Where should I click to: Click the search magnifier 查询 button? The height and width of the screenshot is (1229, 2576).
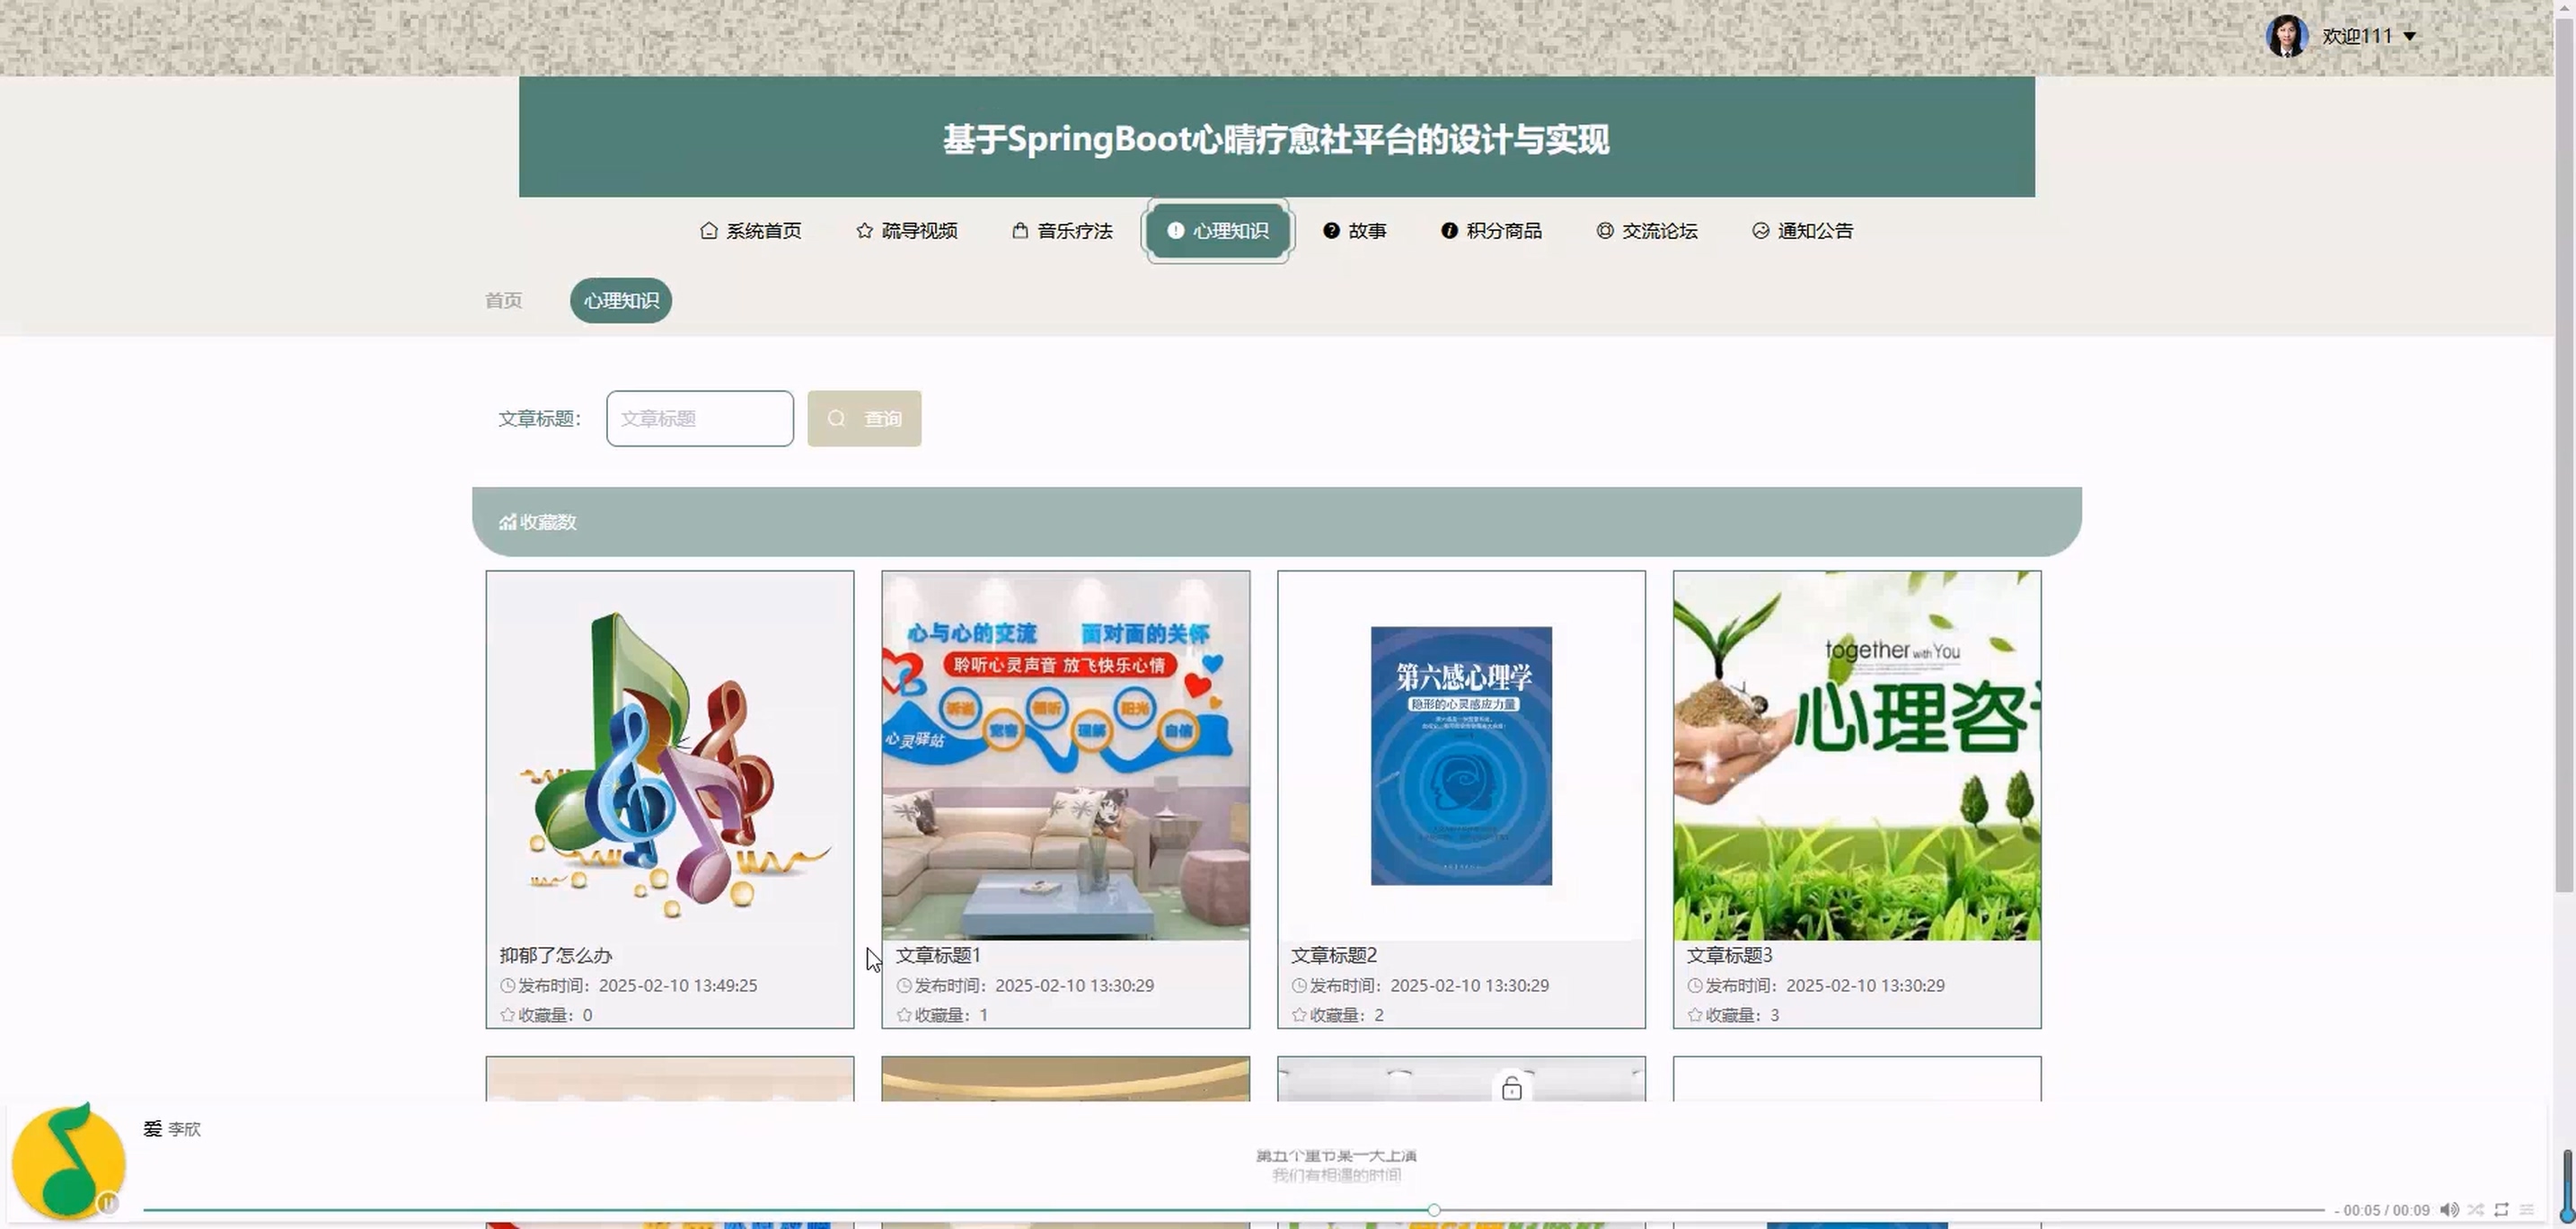tap(864, 418)
